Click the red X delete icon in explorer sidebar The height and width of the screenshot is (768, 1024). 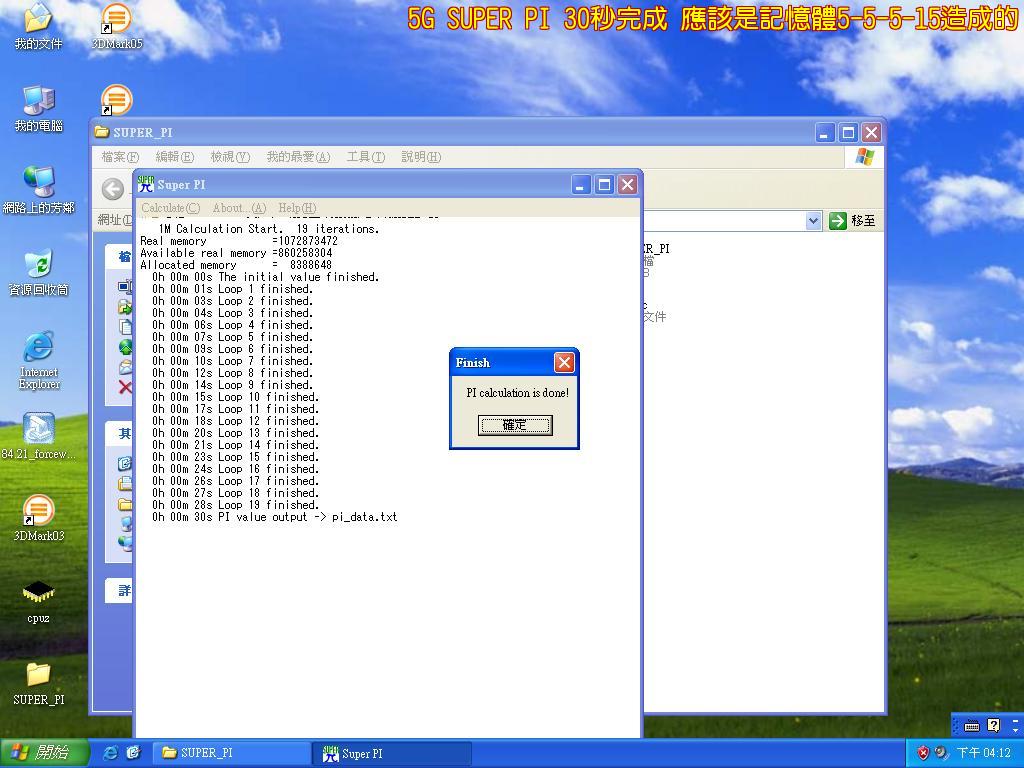coord(125,387)
